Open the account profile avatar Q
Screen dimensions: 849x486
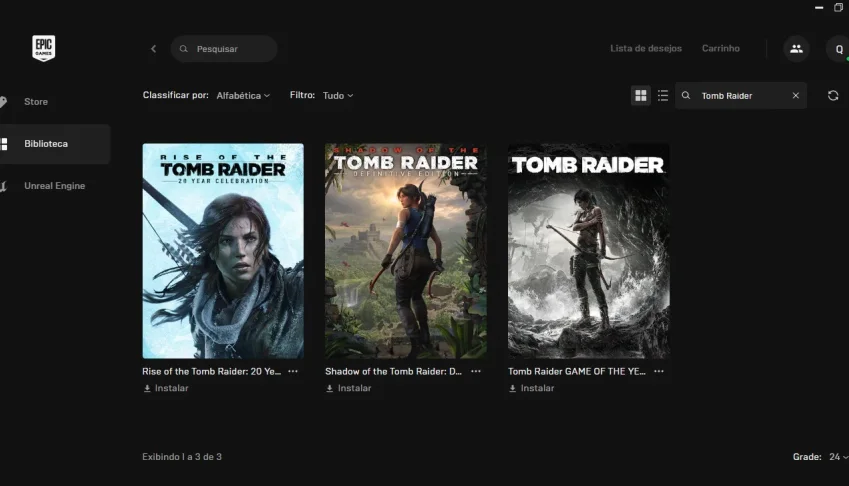tap(838, 49)
